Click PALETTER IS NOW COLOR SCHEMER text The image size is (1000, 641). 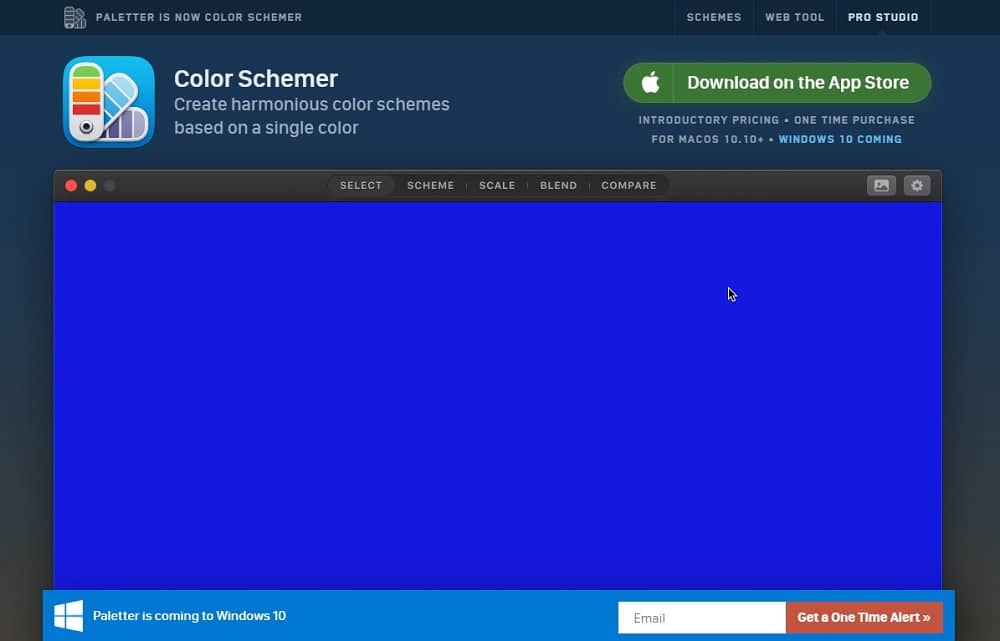tap(199, 17)
